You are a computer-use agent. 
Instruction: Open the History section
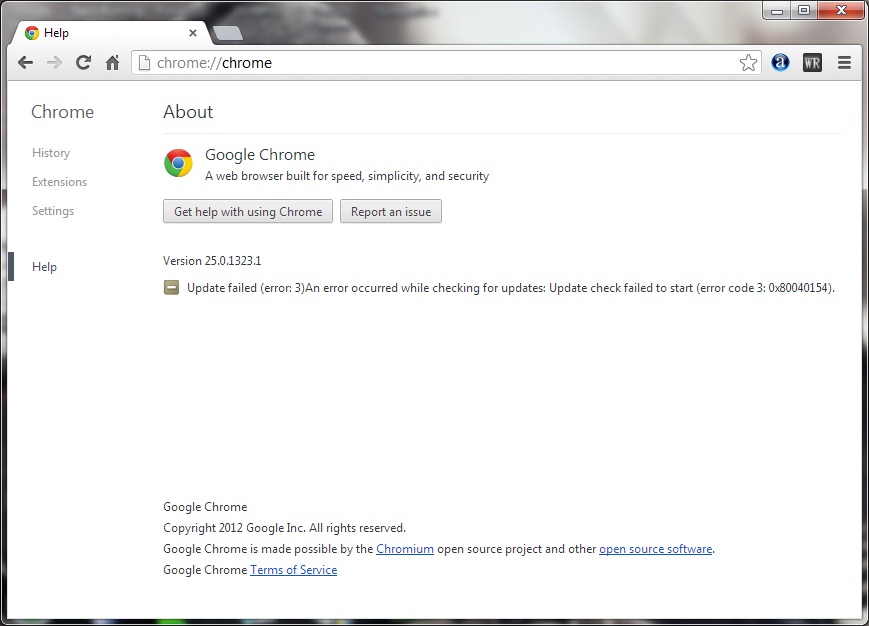pos(51,153)
